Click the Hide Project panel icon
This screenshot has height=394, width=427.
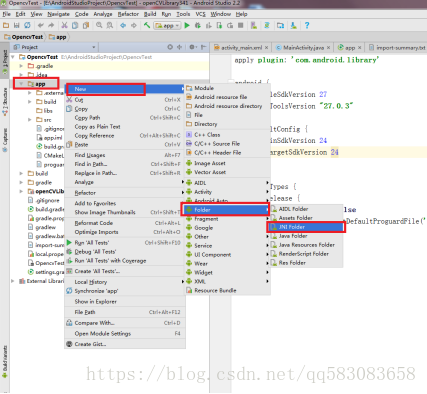point(204,47)
